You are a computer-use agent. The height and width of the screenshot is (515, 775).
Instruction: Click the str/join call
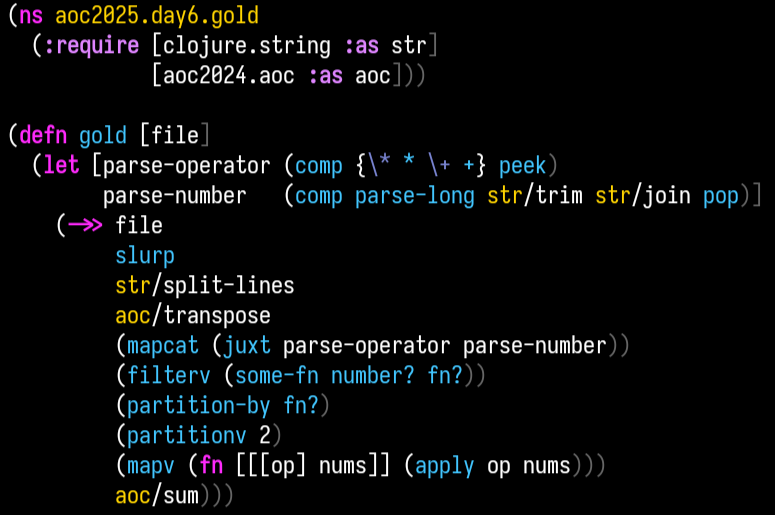[x=643, y=195]
